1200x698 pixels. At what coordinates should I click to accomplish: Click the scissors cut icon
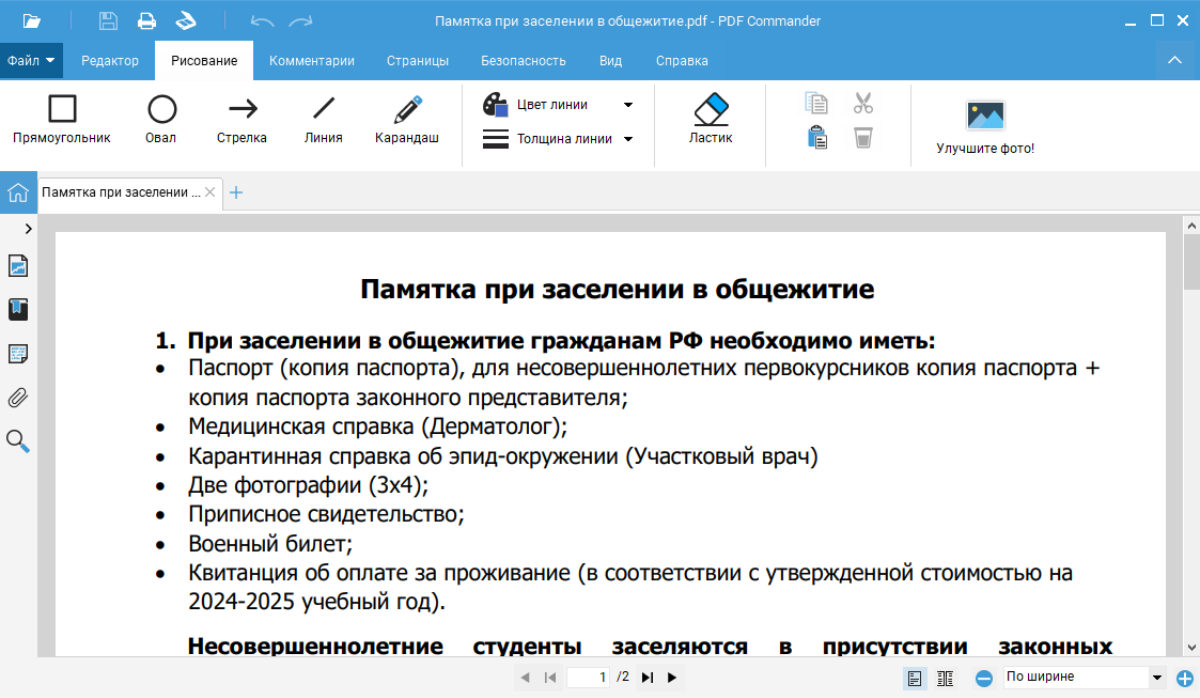864,103
